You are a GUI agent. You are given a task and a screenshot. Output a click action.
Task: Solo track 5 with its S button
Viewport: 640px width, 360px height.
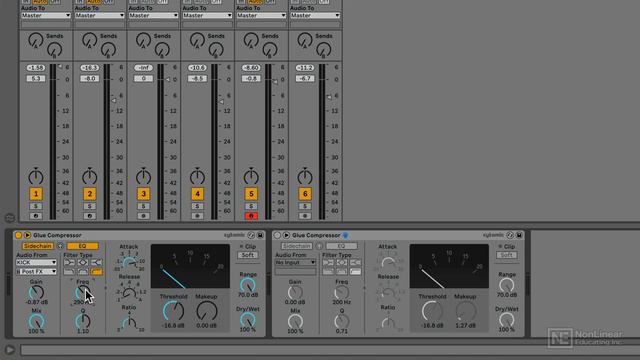coord(251,206)
